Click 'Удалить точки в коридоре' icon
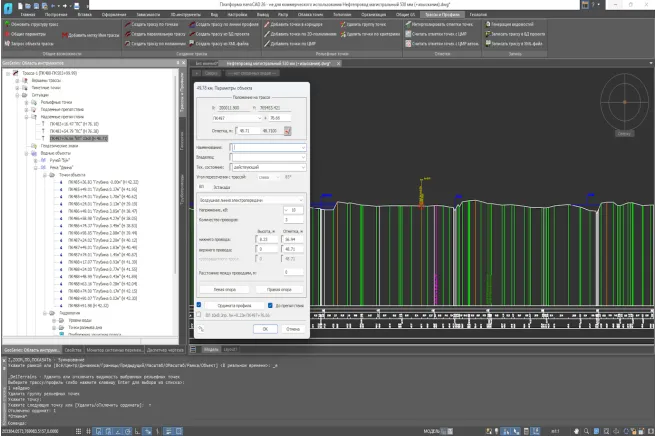The width and height of the screenshot is (656, 436). (288, 25)
